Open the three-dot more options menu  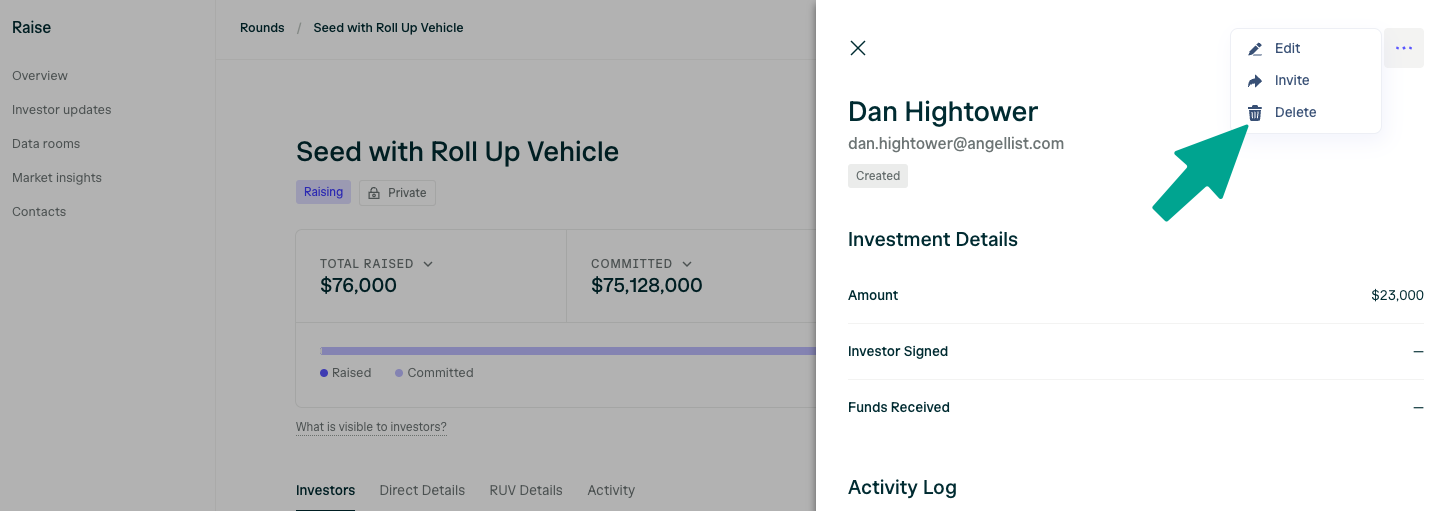click(x=1404, y=48)
